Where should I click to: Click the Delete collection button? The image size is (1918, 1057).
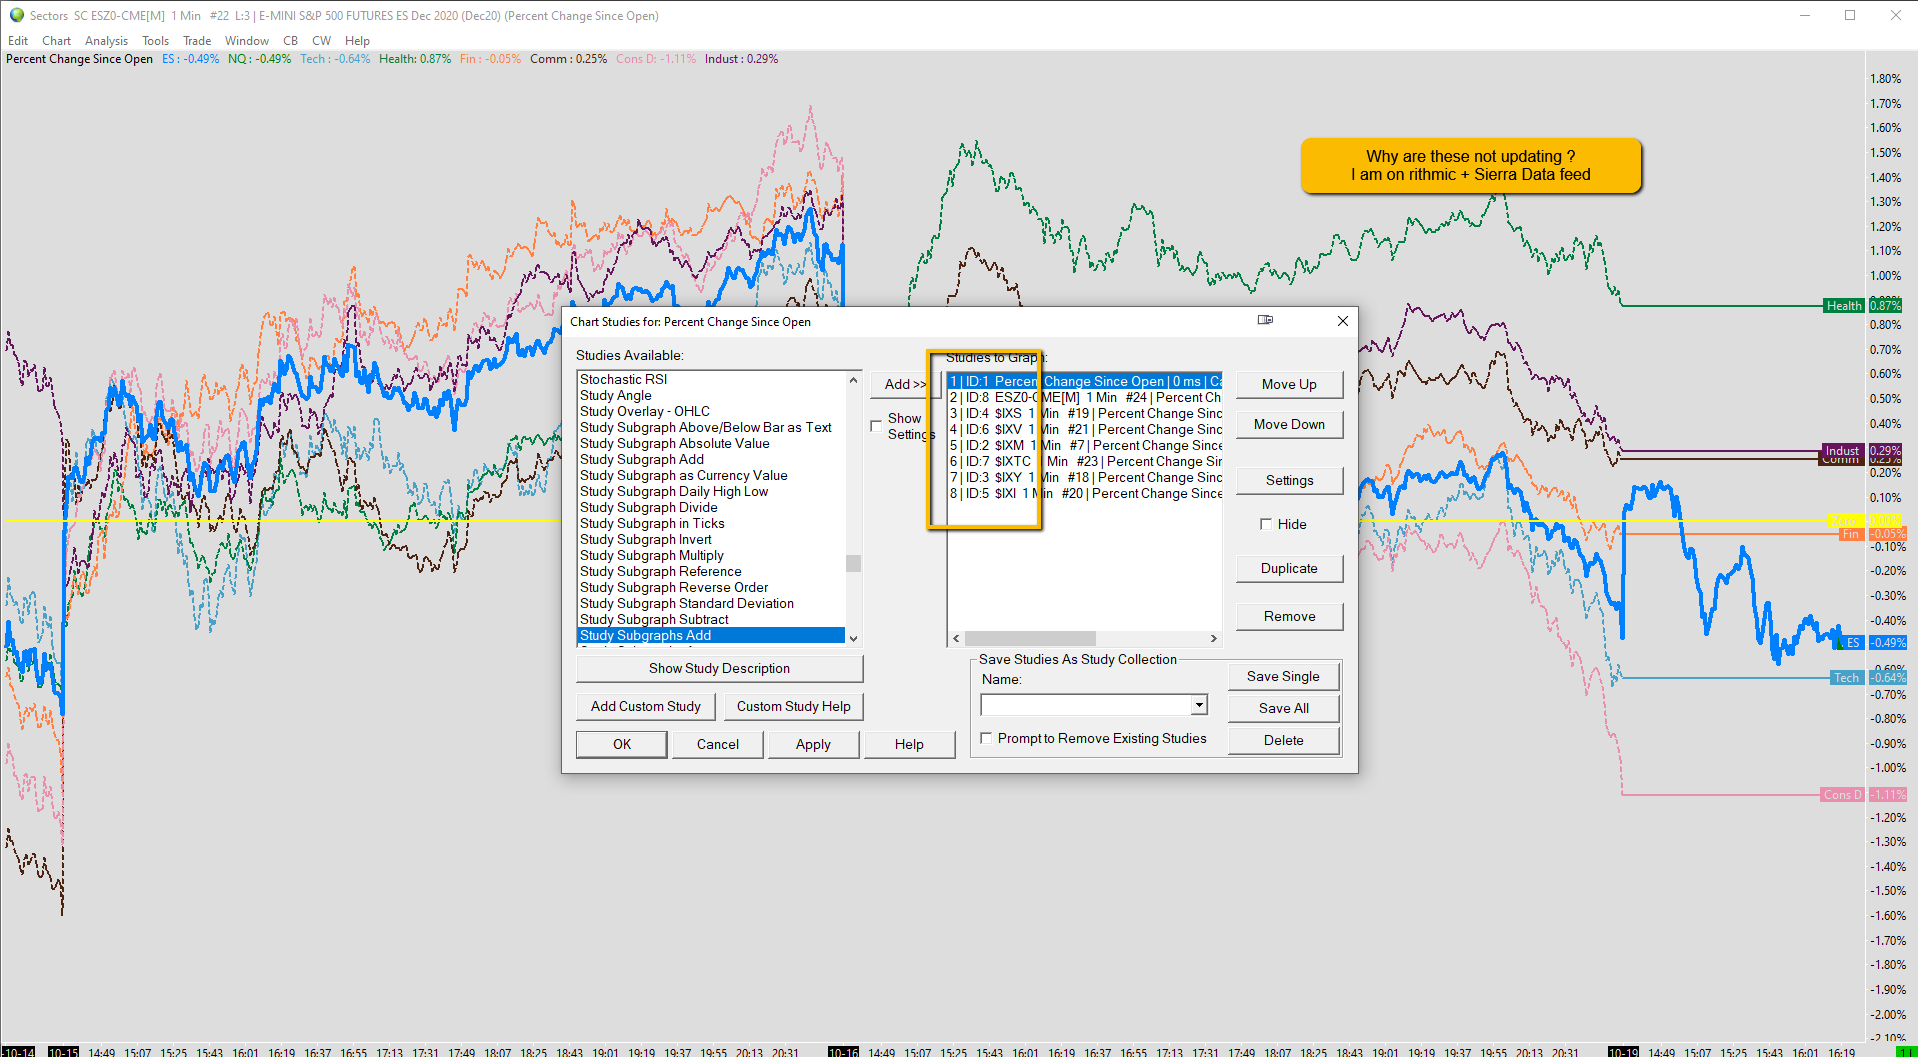coord(1283,740)
